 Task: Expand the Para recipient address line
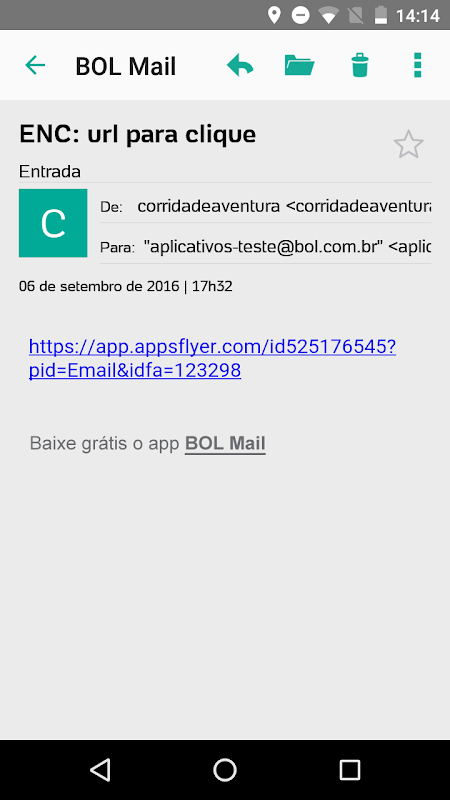pos(265,247)
